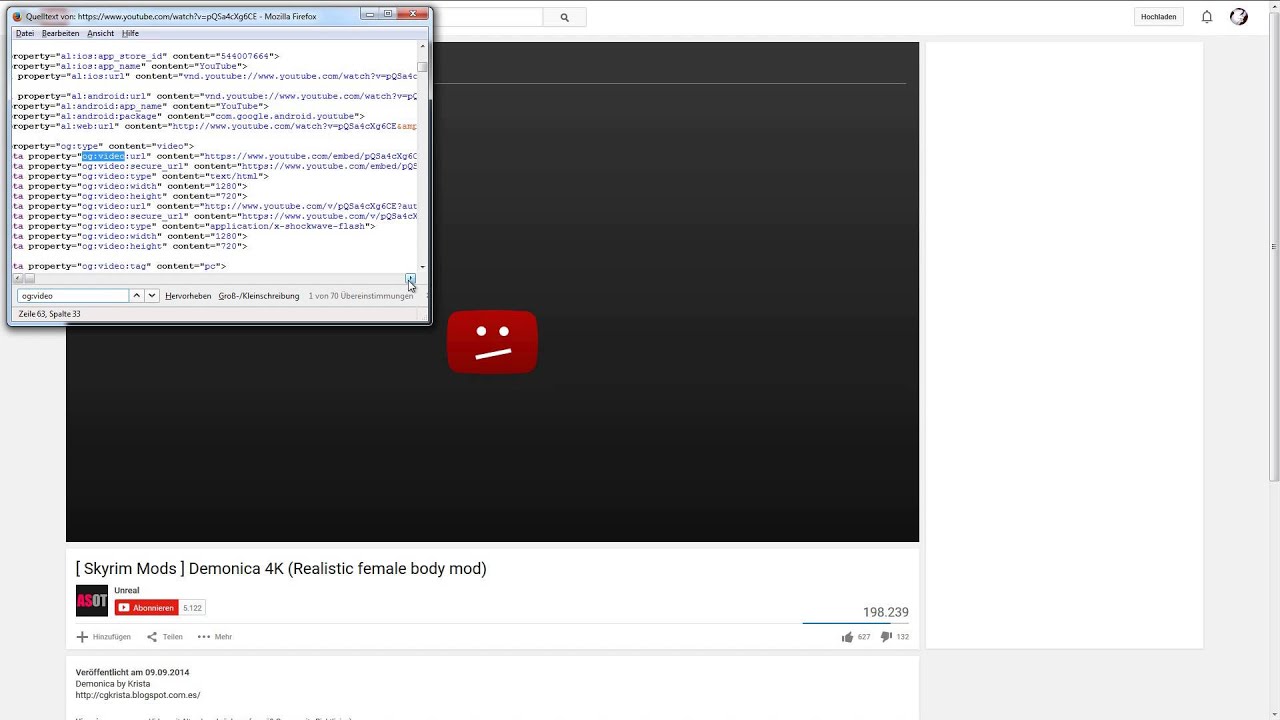Click horizontal scrollbar left arrow in source view
Viewport: 1280px width, 720px height.
(17, 278)
